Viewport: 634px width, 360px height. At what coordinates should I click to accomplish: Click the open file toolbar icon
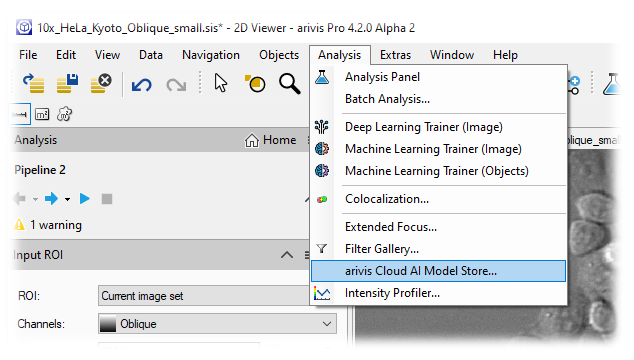(x=34, y=83)
